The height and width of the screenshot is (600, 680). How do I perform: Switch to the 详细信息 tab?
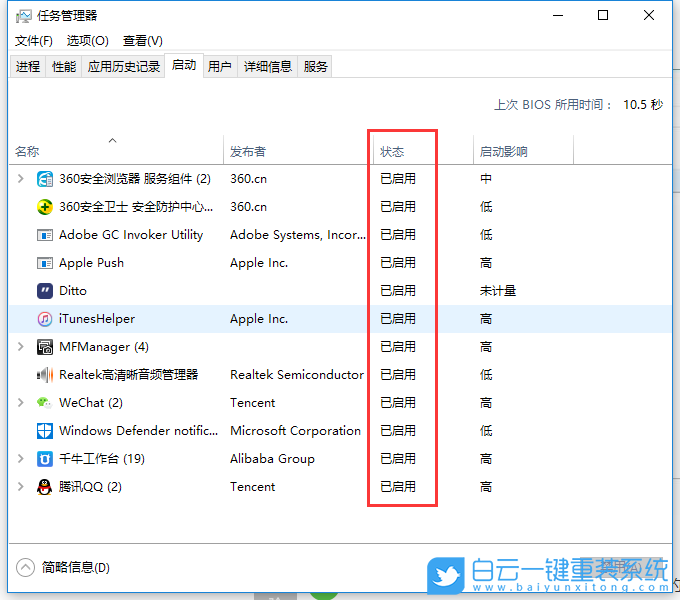point(268,66)
